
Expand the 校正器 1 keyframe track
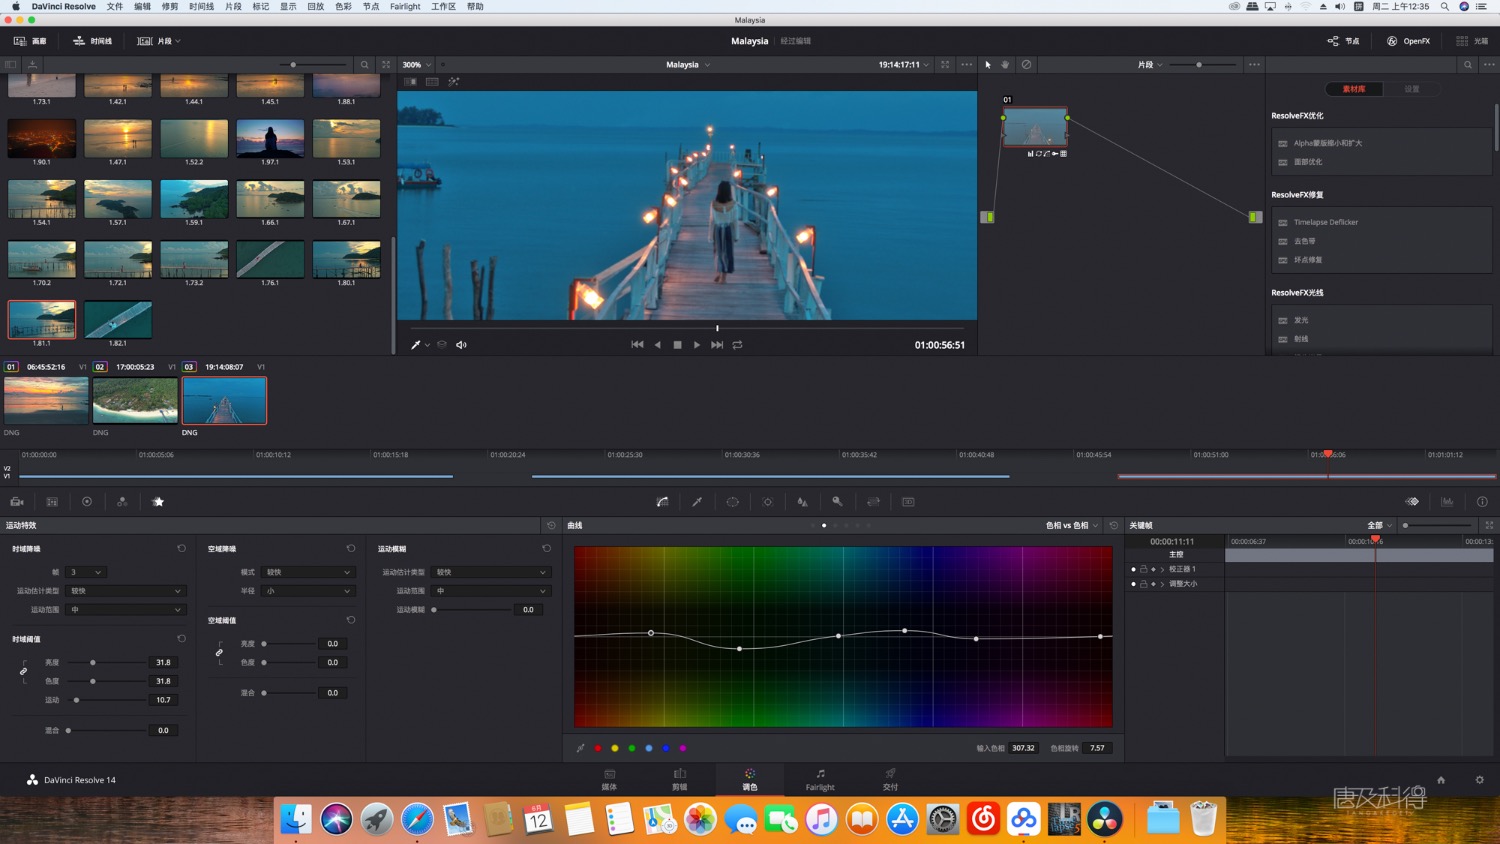(1162, 569)
